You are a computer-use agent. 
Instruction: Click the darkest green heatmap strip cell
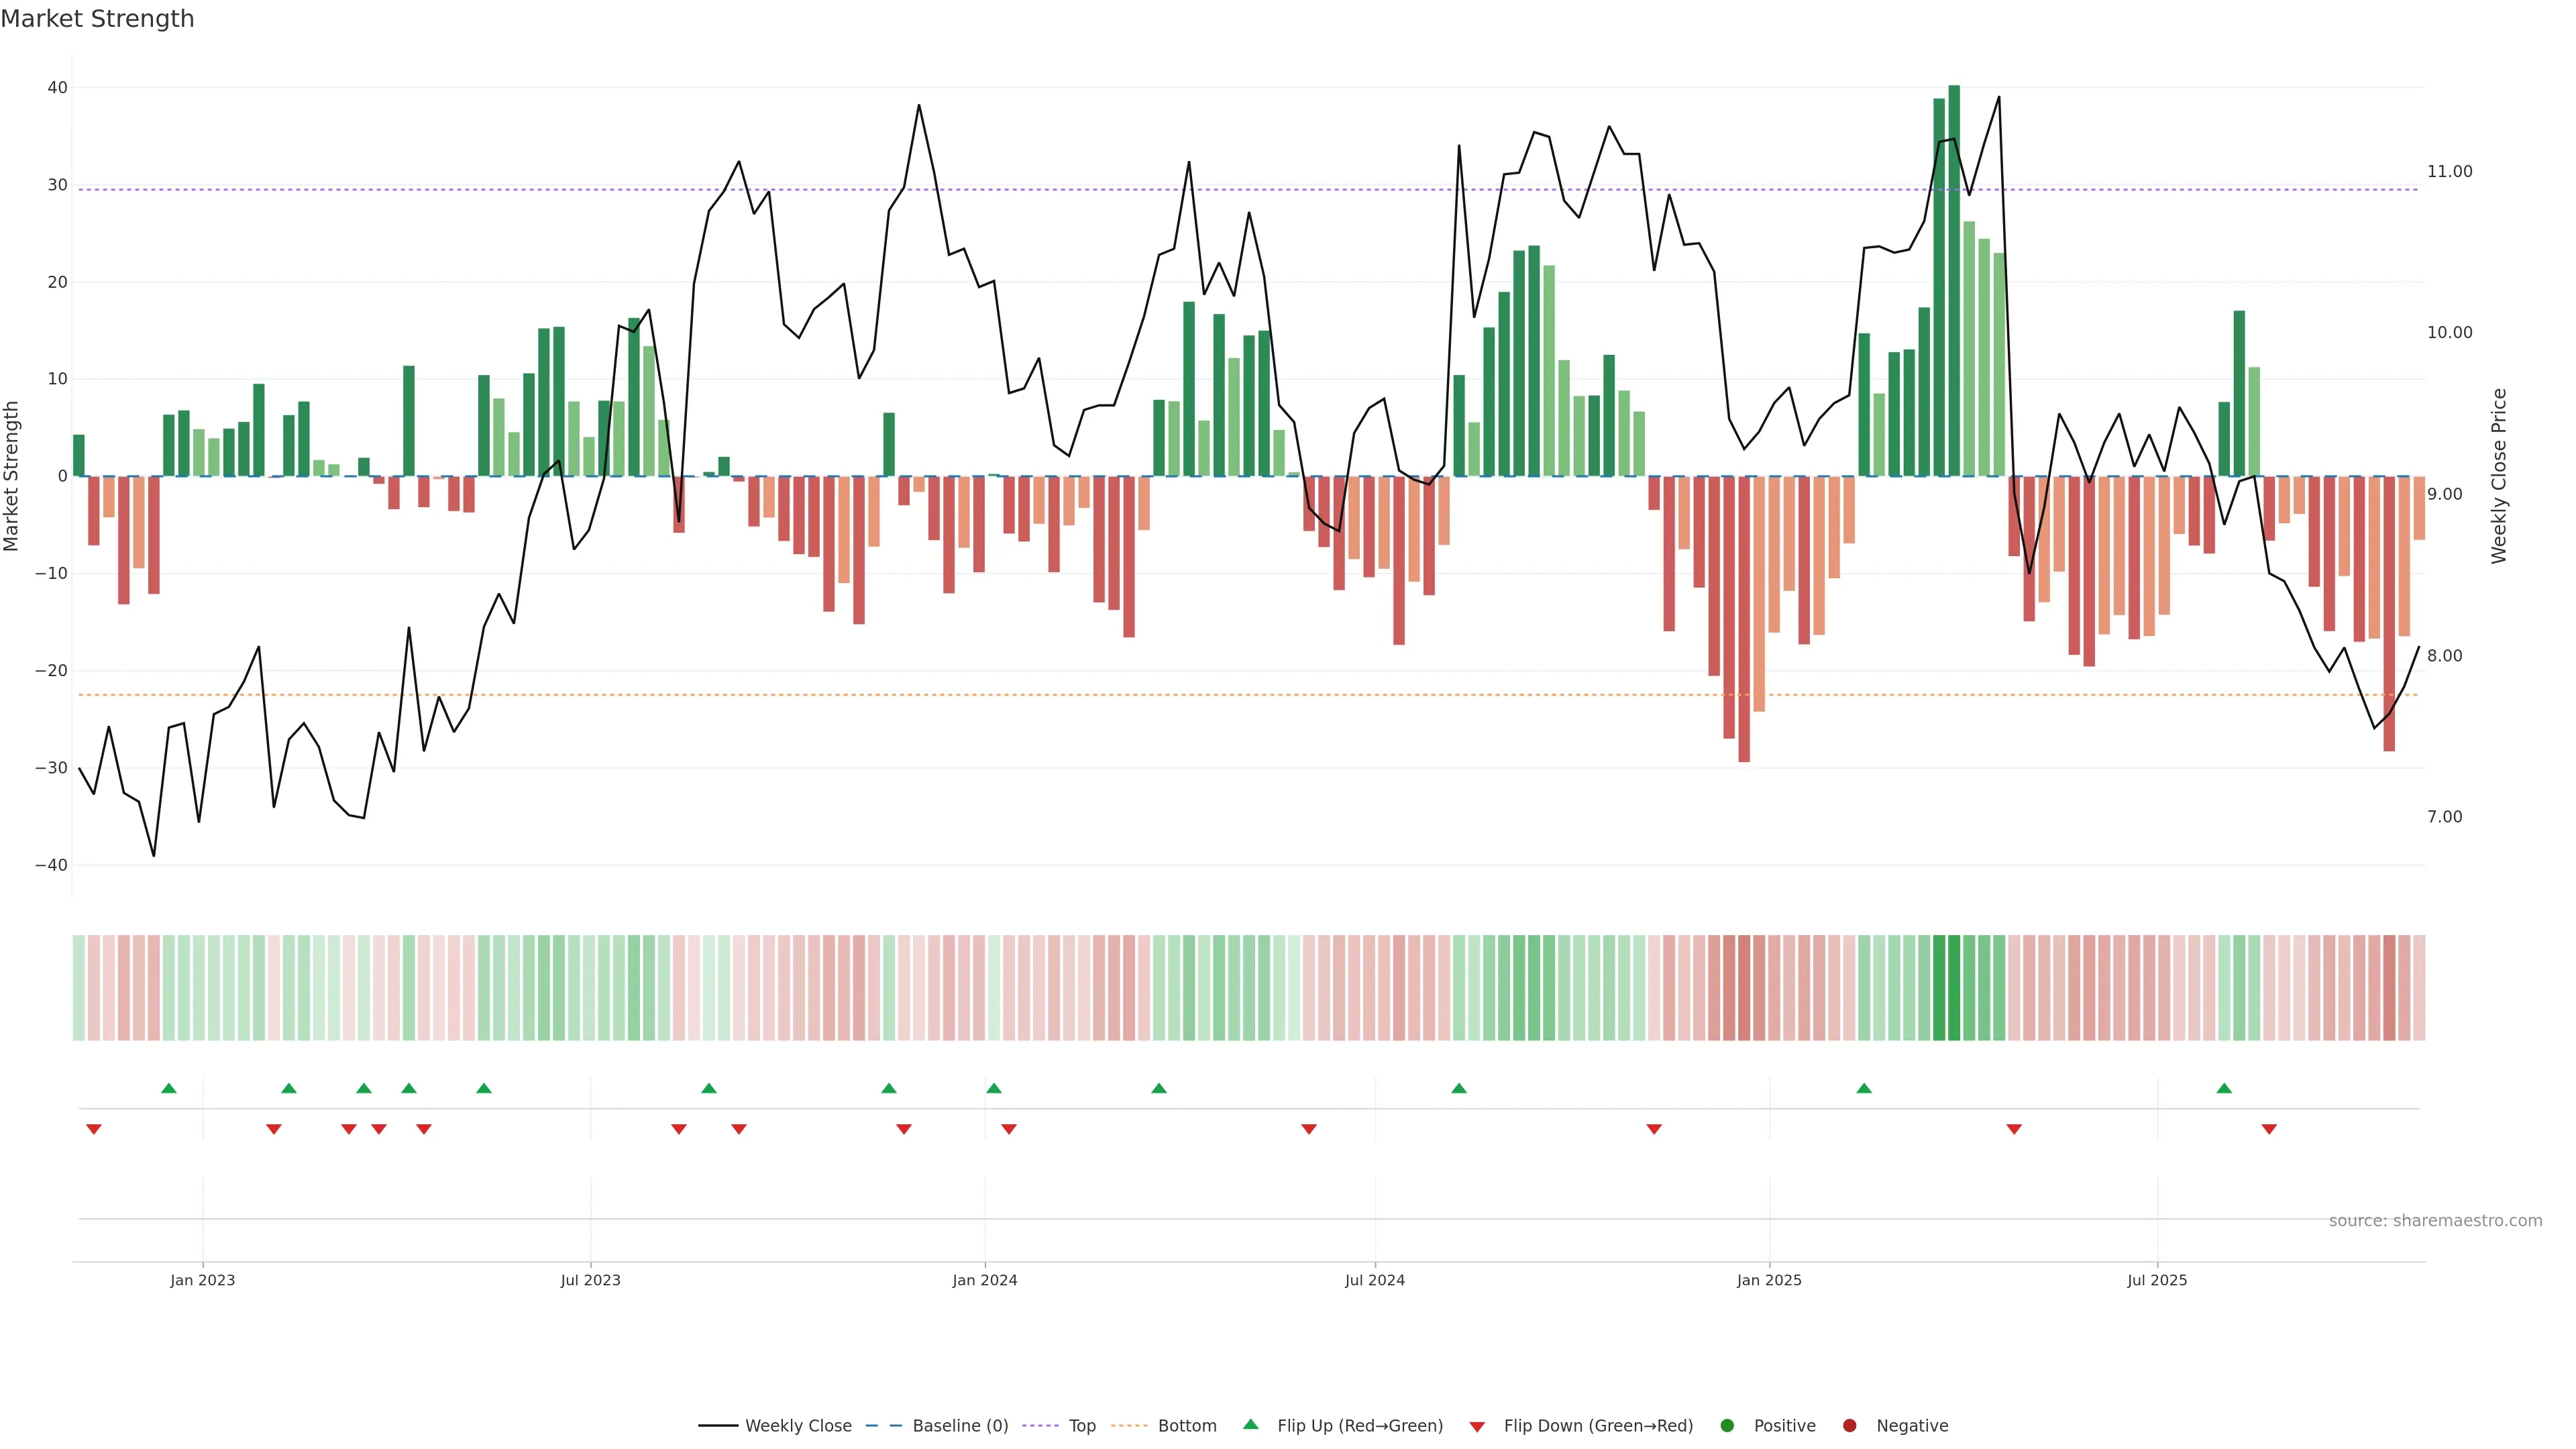(1954, 987)
